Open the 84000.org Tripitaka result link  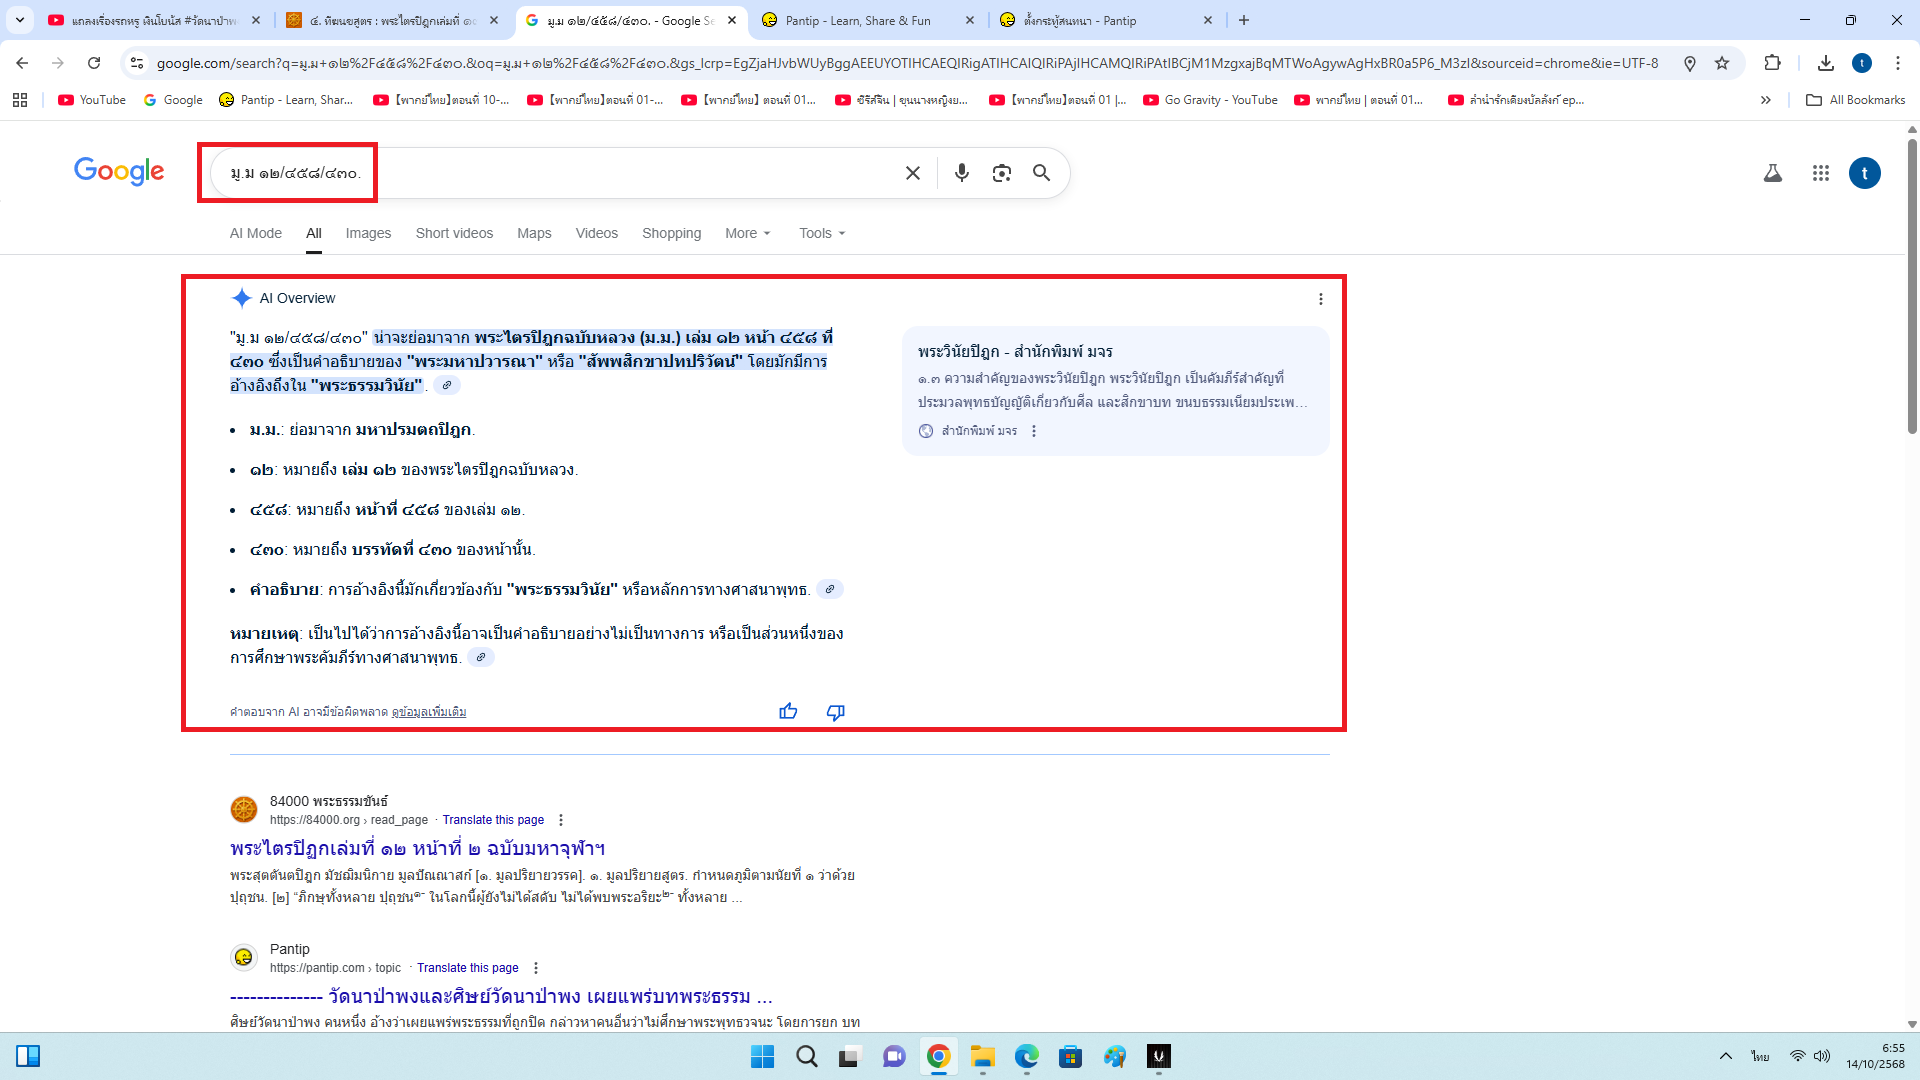pos(417,848)
